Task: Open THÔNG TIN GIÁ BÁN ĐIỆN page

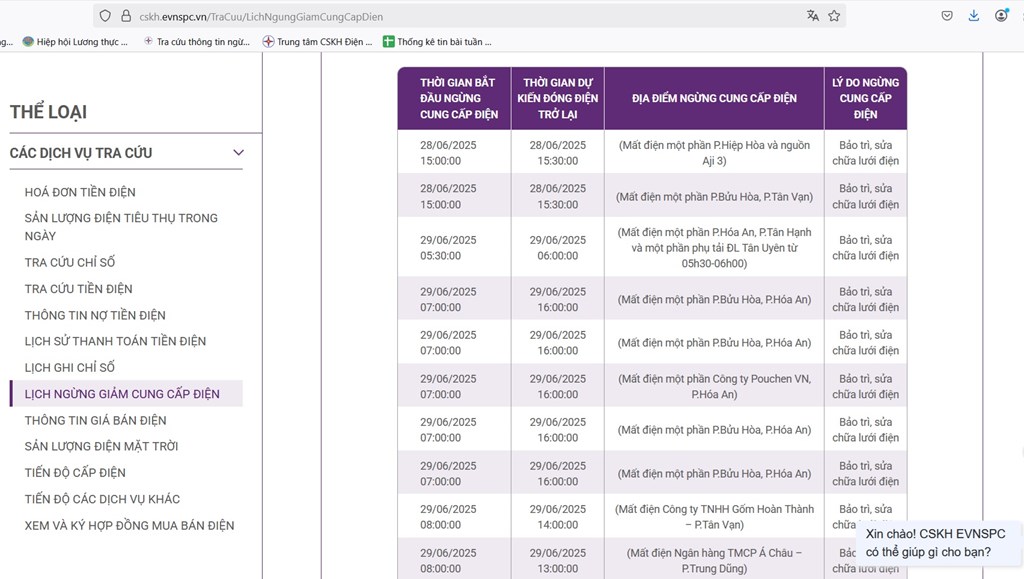Action: 95,420
